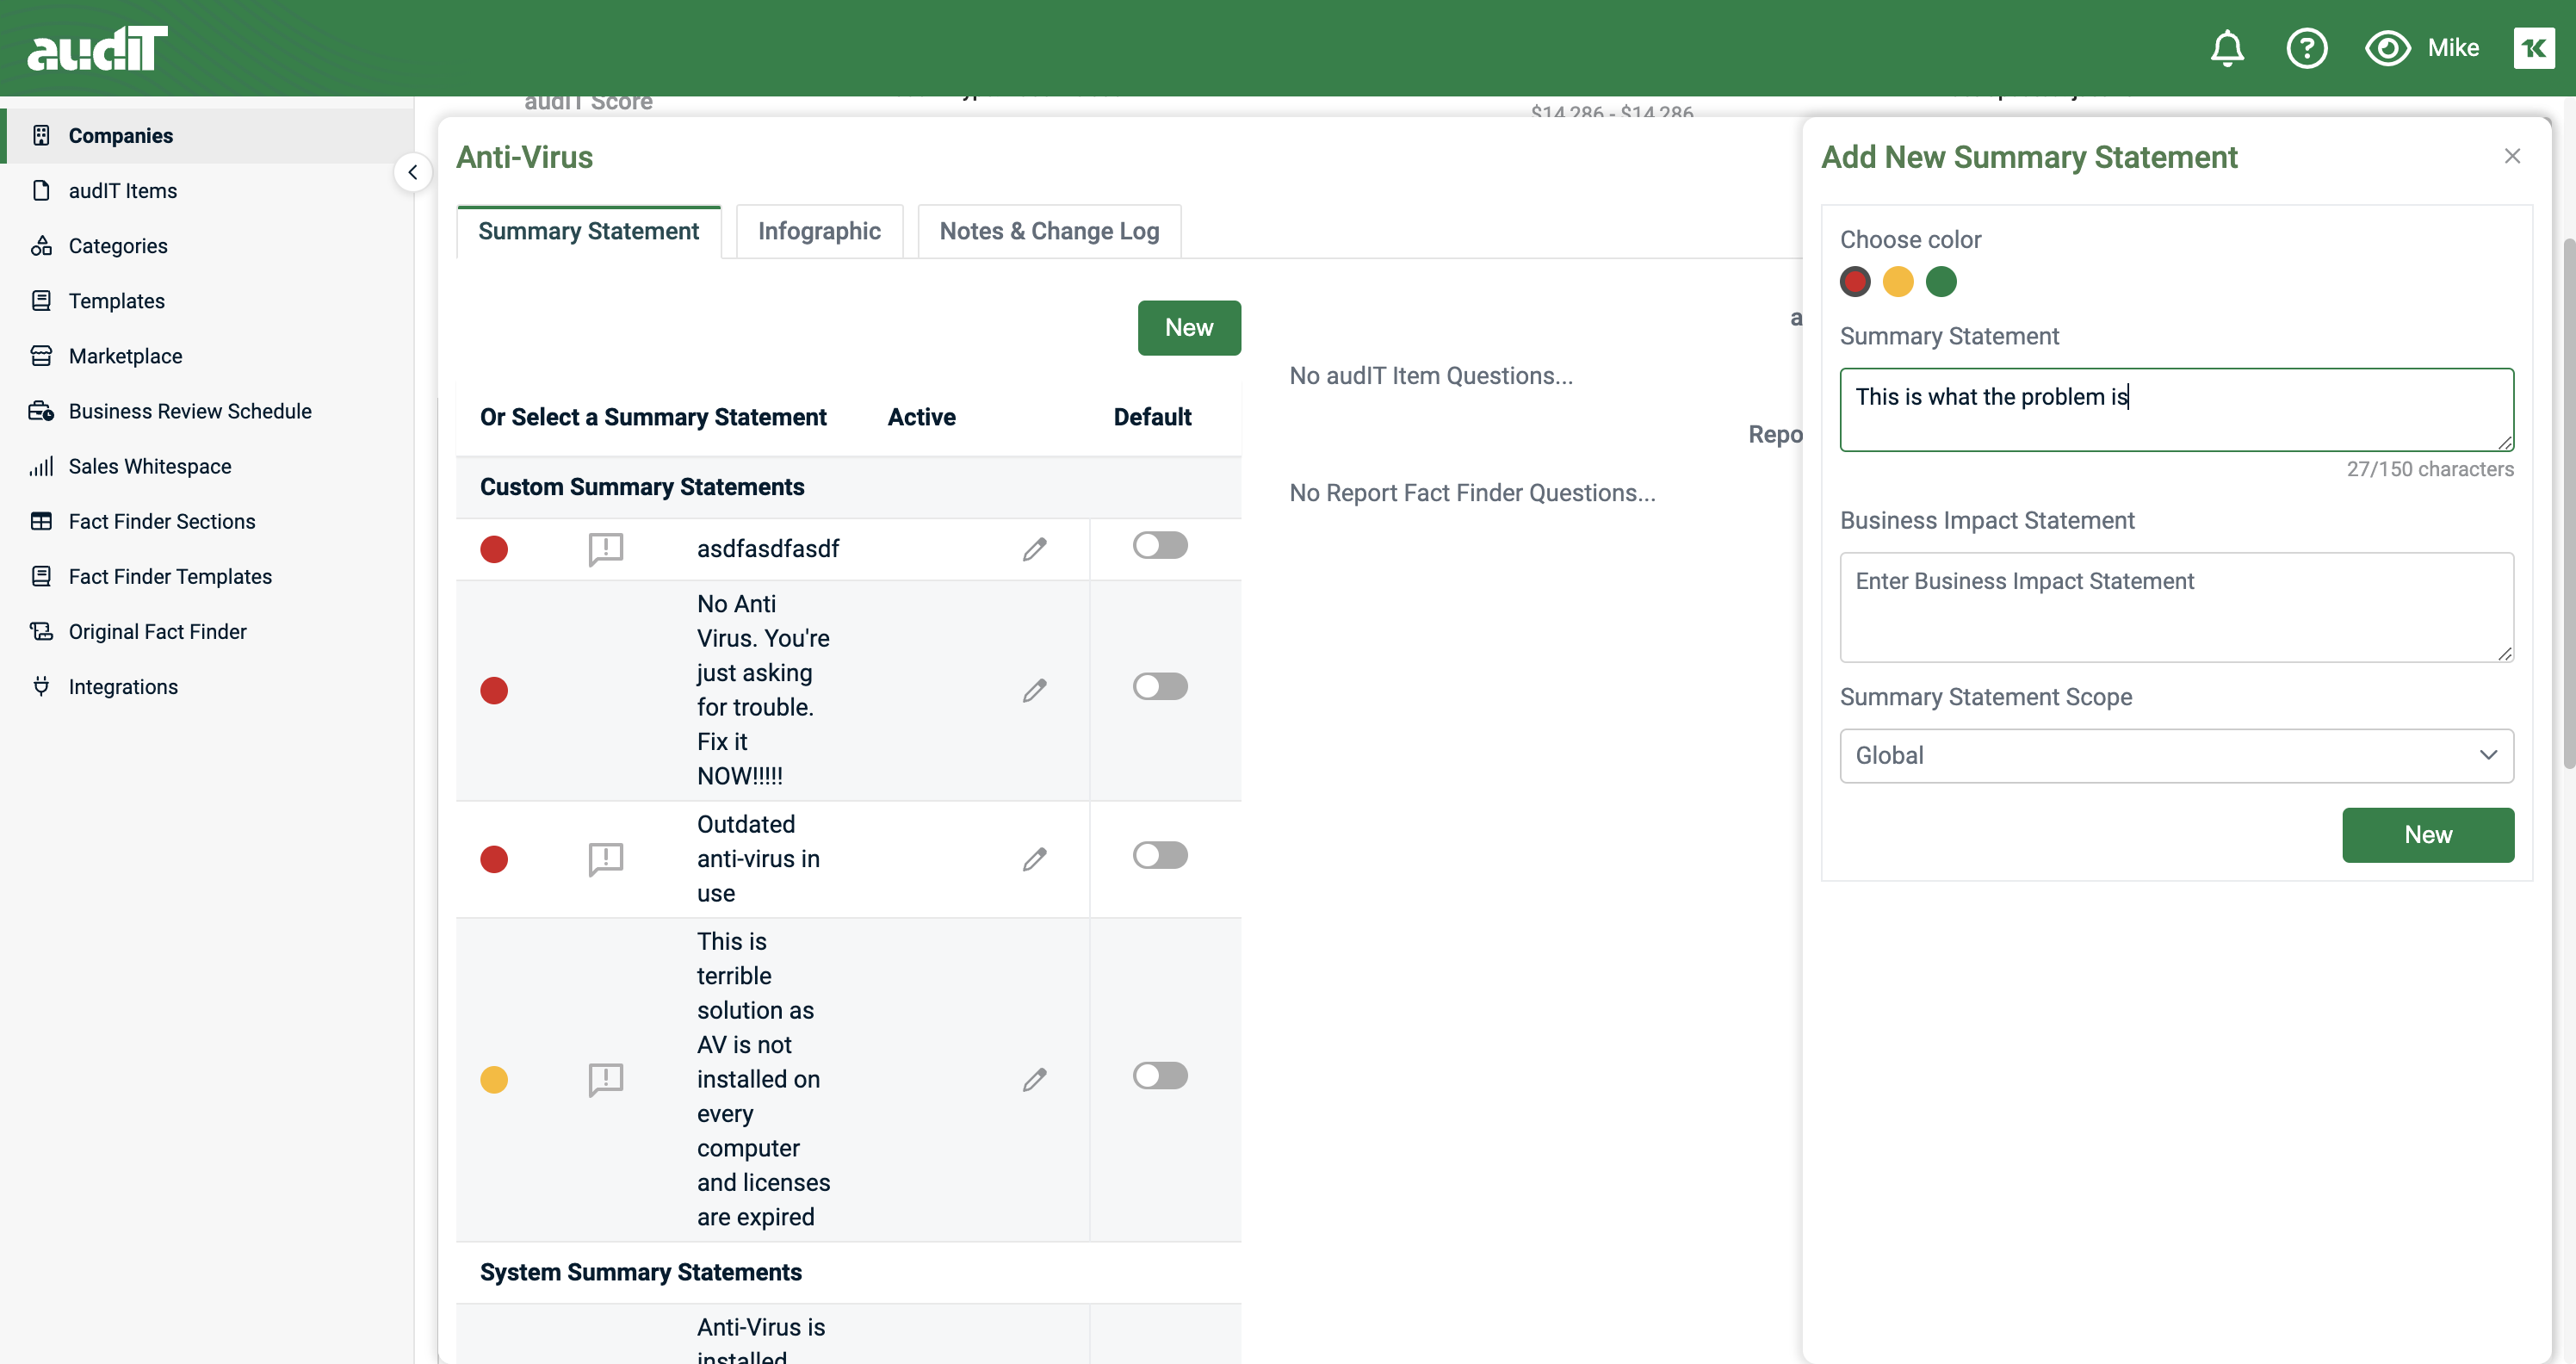Open Marketplace in the sidebar
Screen dimensions: 2576x1364
(x=207, y=355)
